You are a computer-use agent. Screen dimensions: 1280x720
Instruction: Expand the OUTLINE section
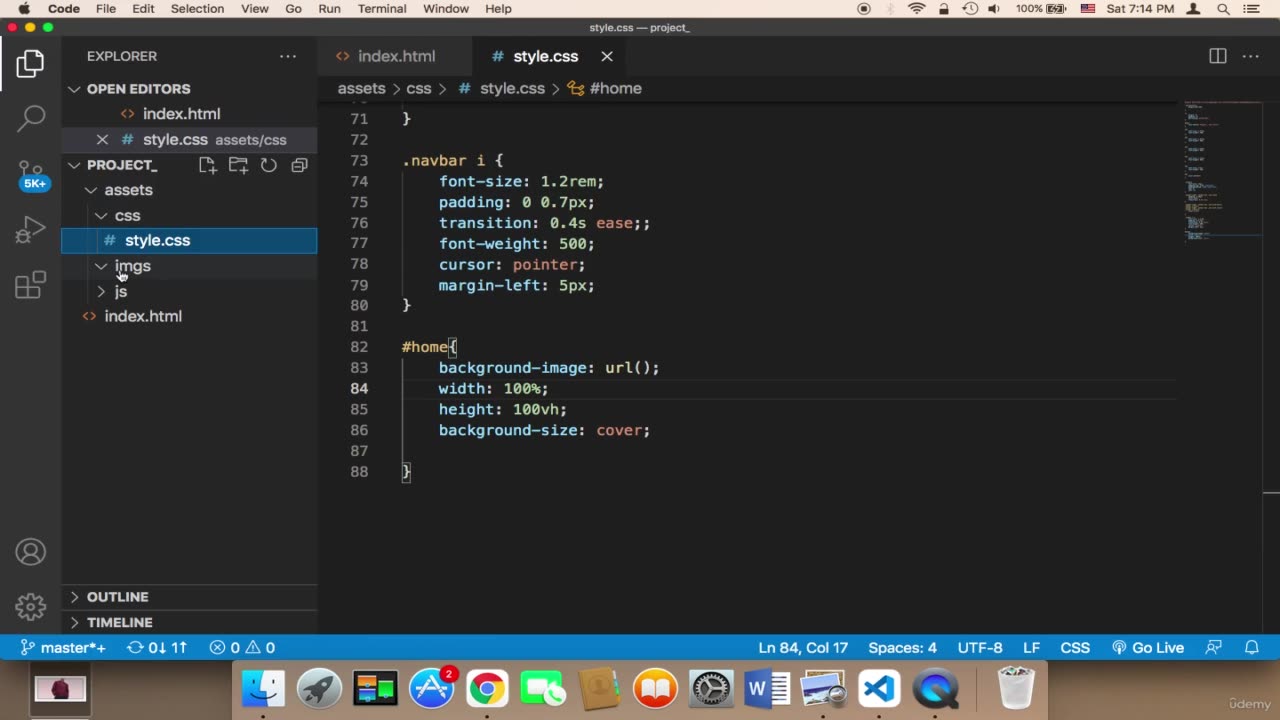coord(117,597)
